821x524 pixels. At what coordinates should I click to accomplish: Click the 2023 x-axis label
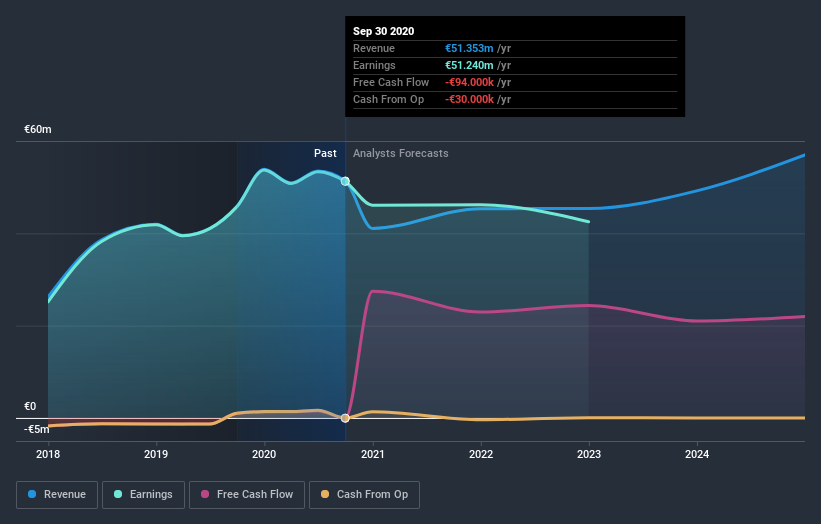[x=589, y=454]
